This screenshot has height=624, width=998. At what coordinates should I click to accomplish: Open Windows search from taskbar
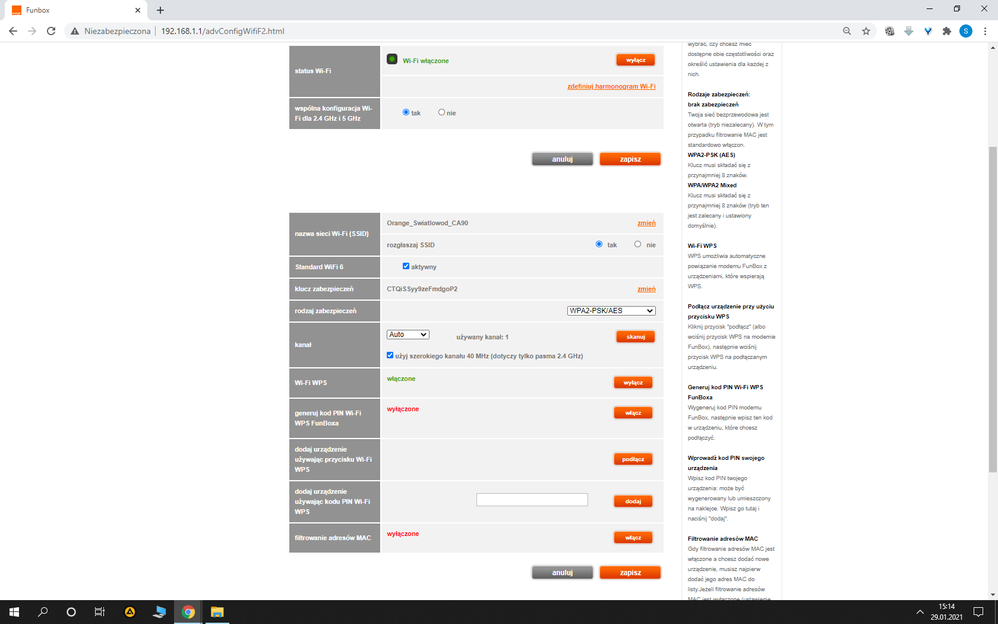click(43, 612)
